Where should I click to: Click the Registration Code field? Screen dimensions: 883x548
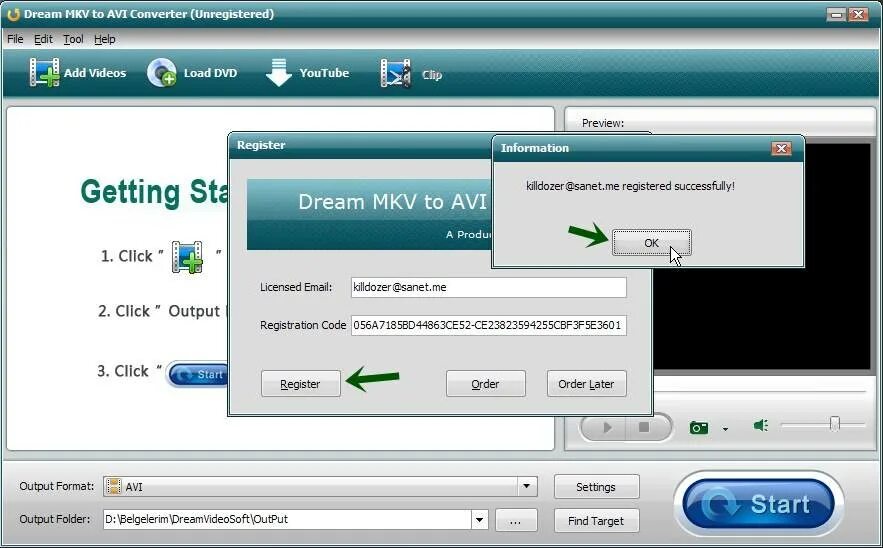click(x=488, y=325)
